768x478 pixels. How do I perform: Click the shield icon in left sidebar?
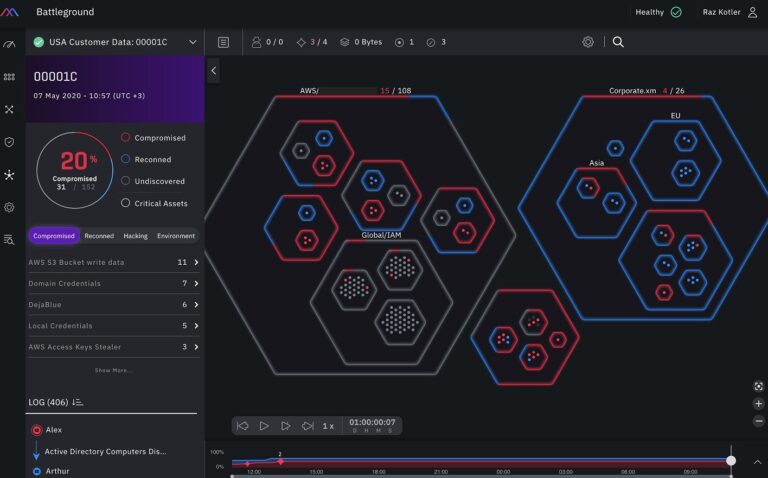pos(9,142)
